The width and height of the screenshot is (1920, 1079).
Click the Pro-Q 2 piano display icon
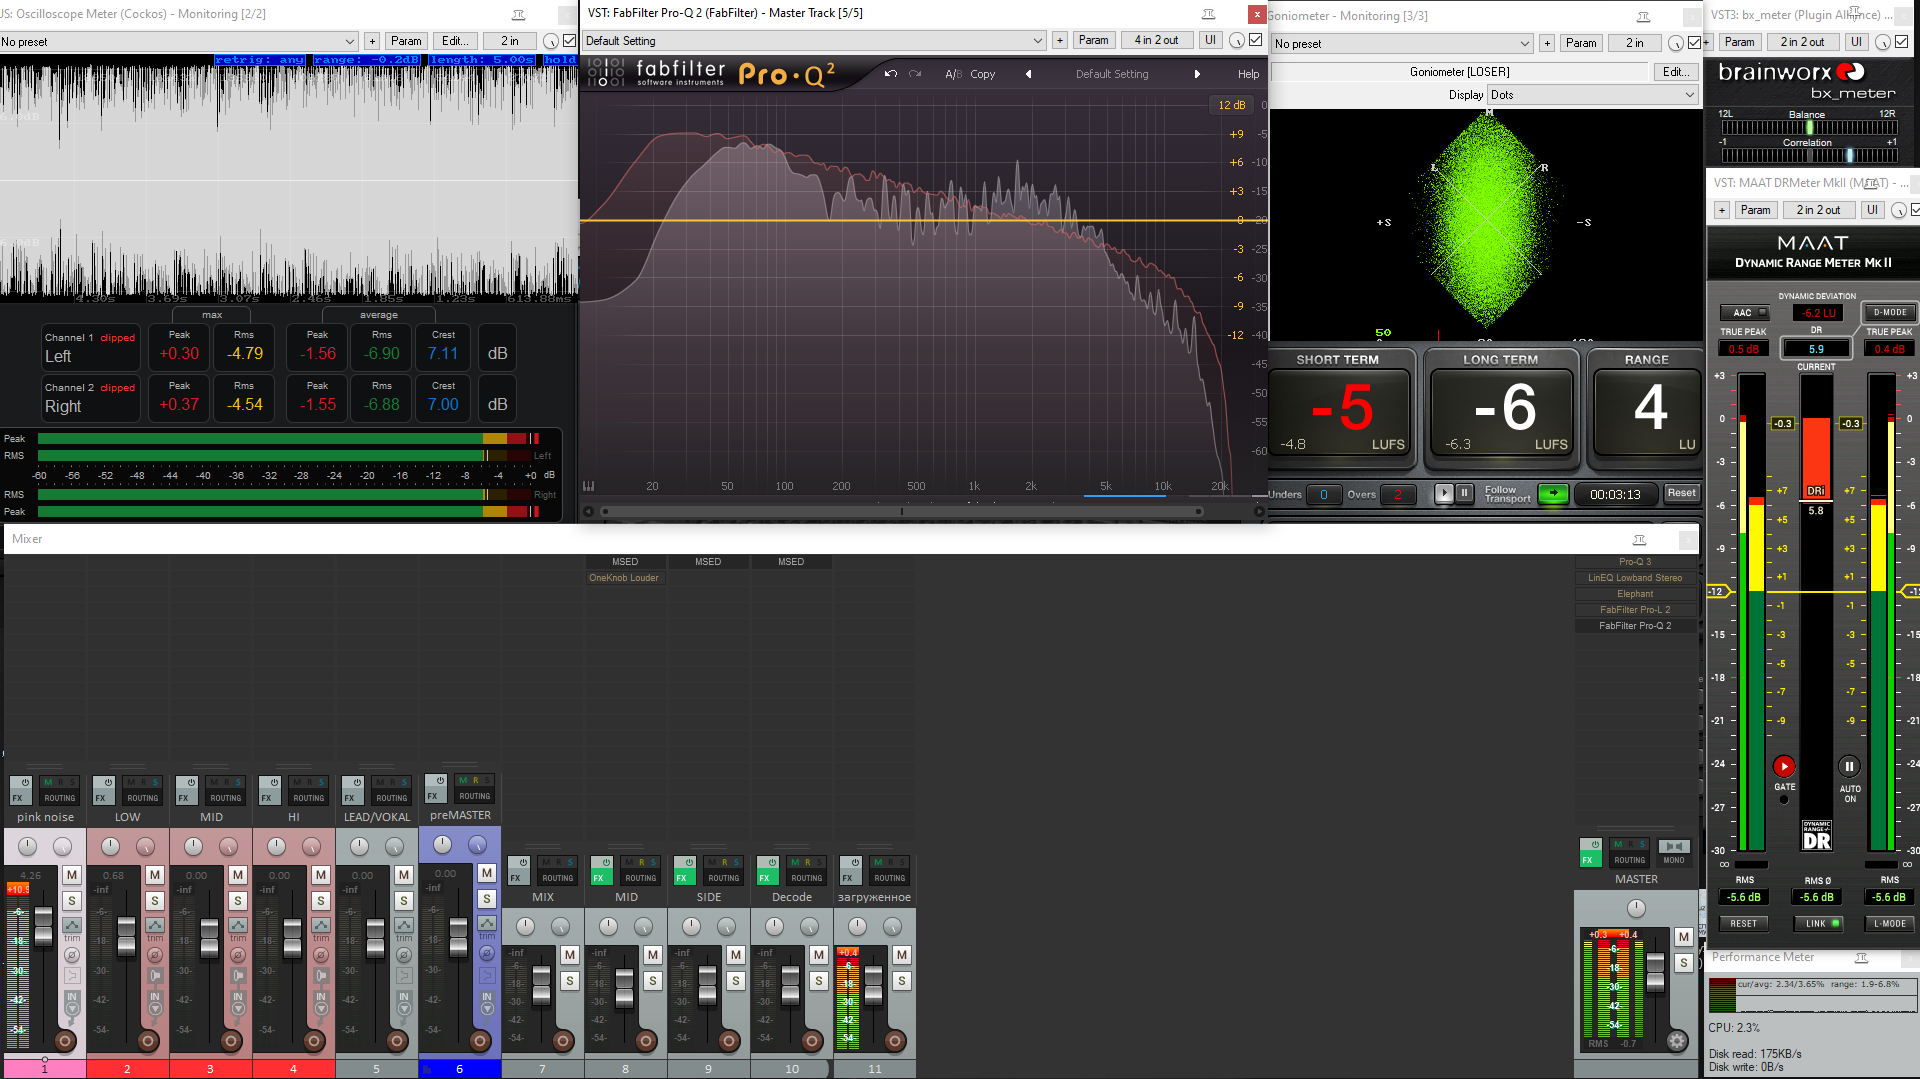point(589,486)
